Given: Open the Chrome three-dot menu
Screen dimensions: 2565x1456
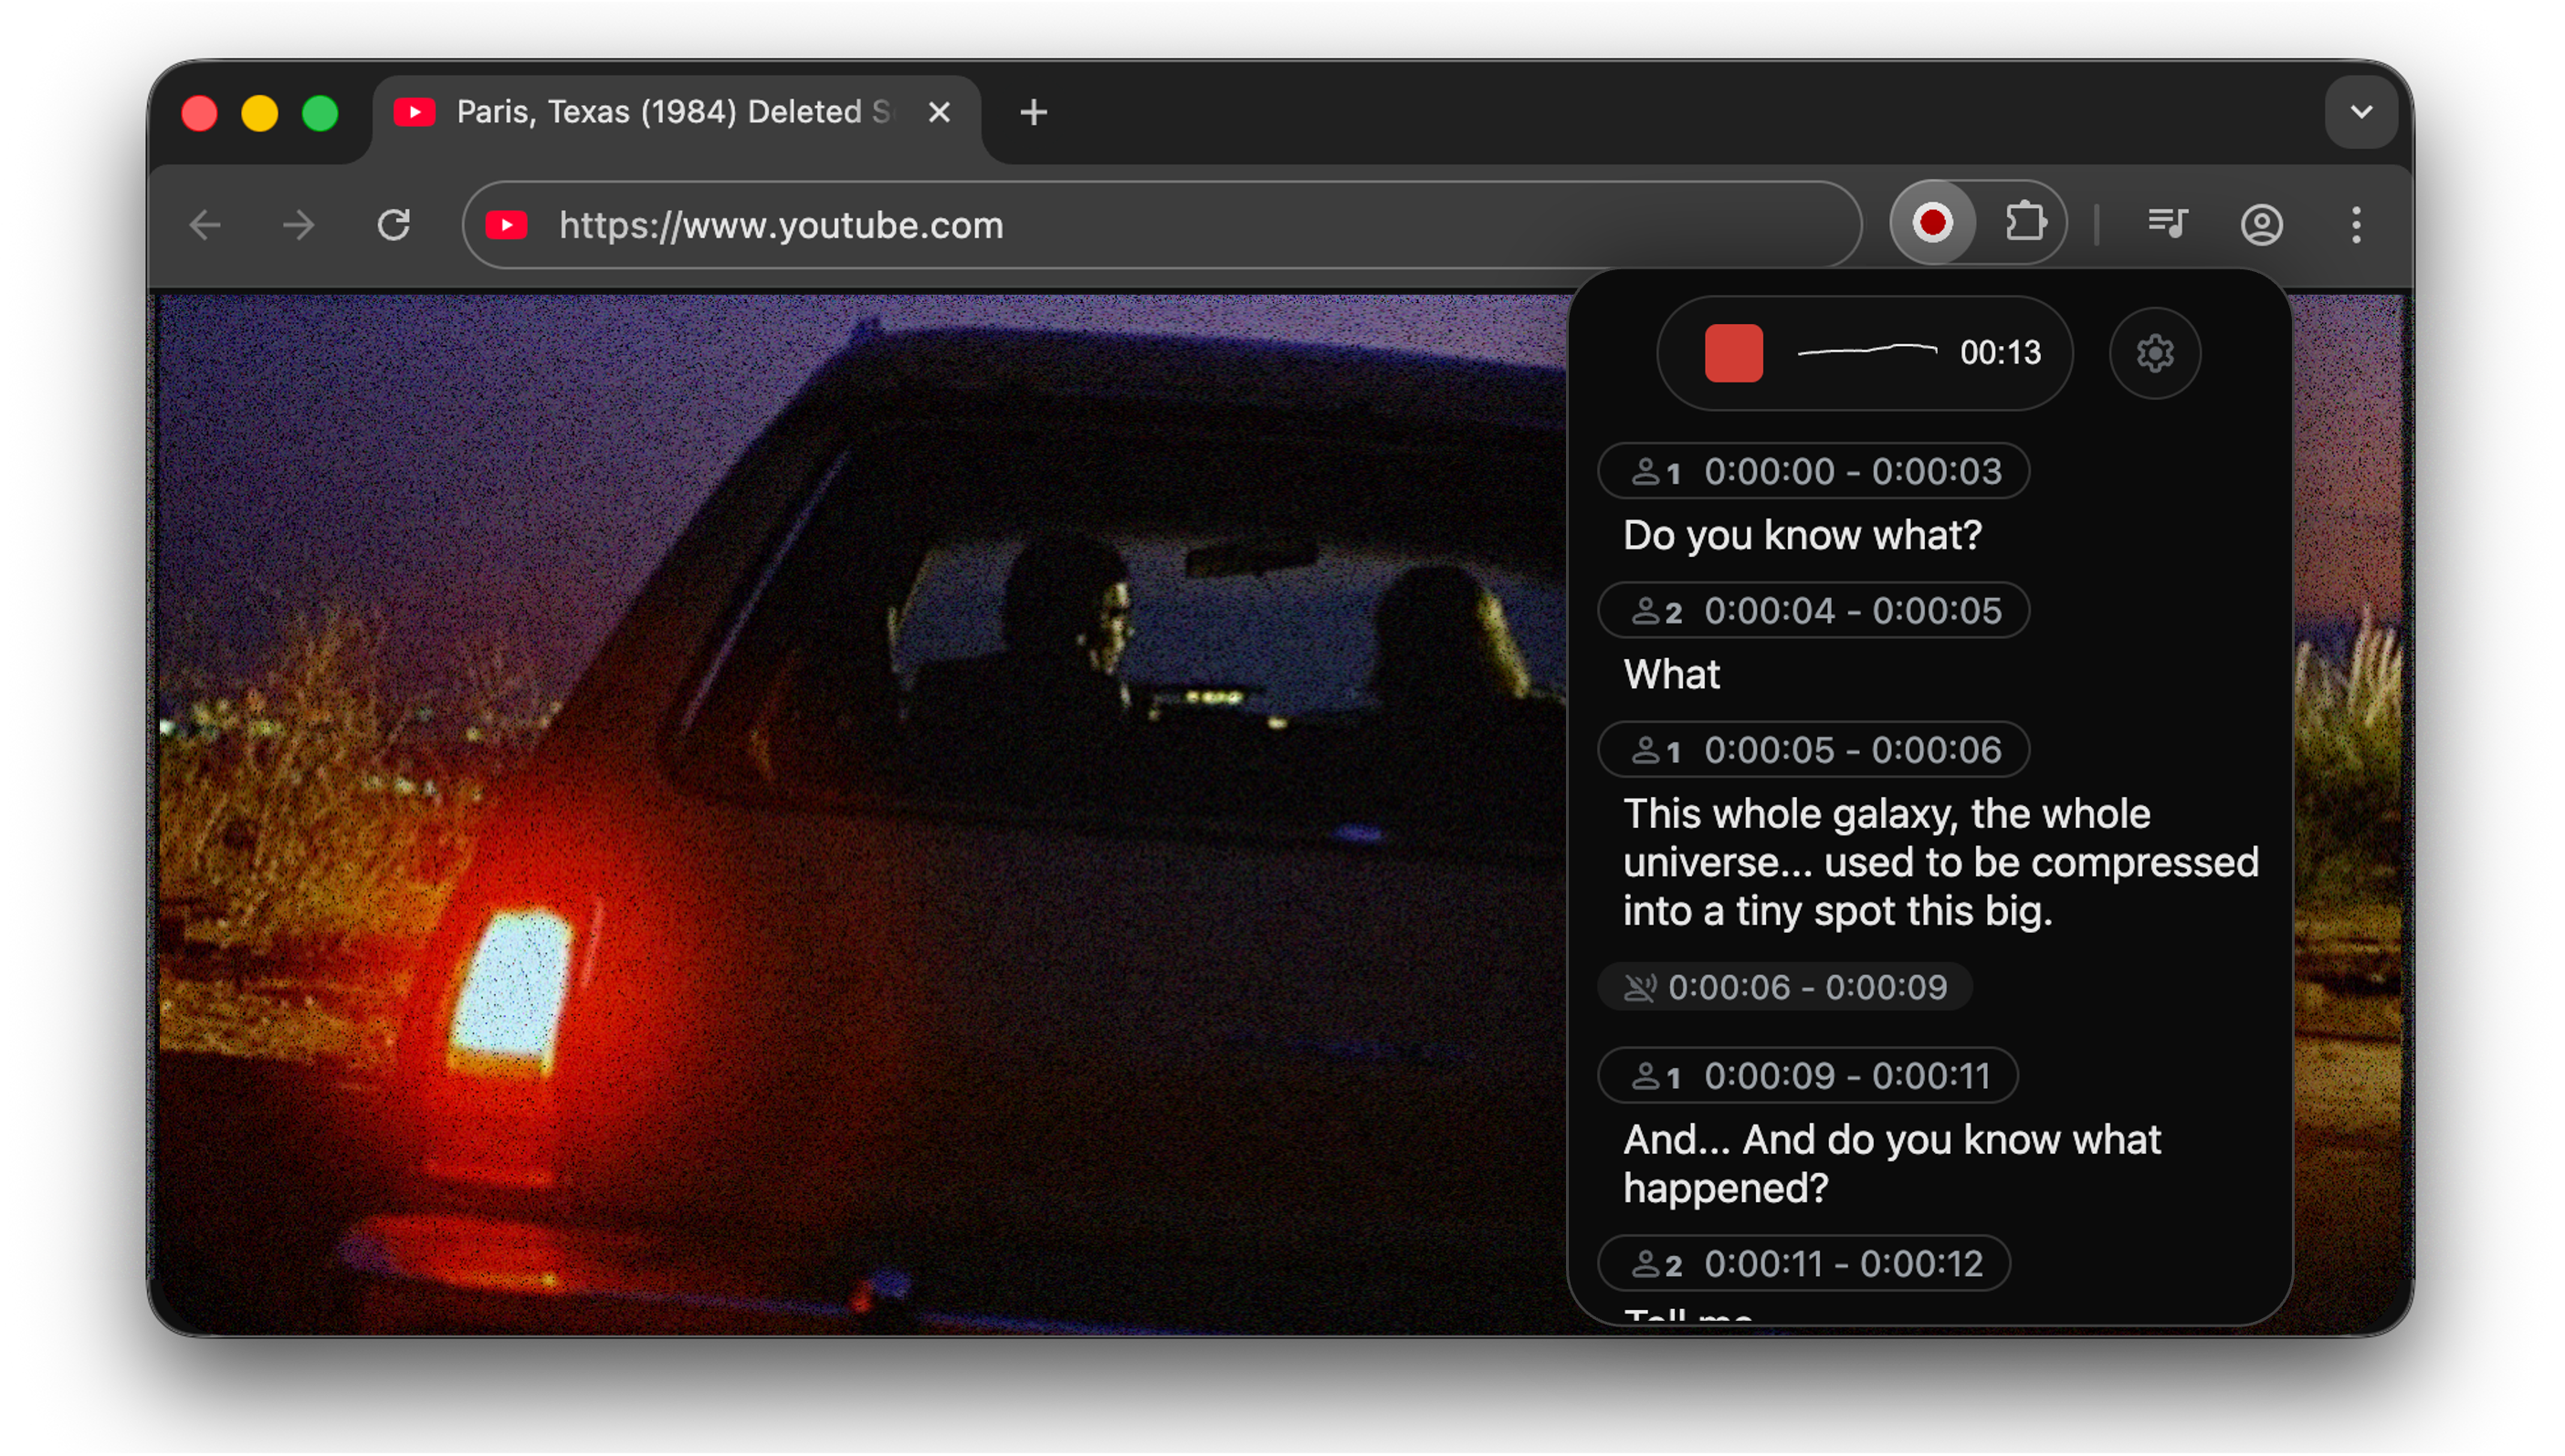Looking at the screenshot, I should (2356, 226).
